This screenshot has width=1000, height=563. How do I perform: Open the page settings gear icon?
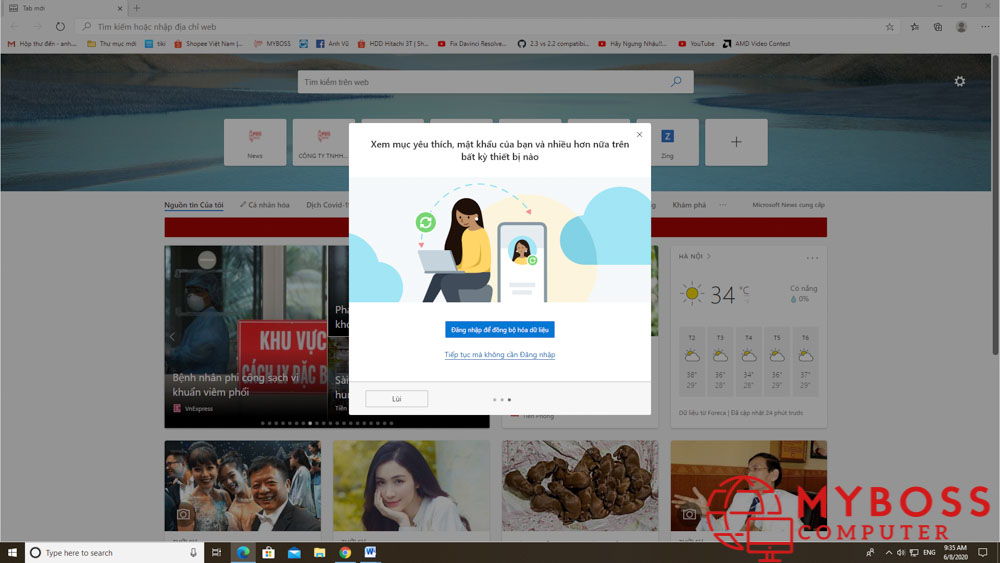[x=960, y=82]
